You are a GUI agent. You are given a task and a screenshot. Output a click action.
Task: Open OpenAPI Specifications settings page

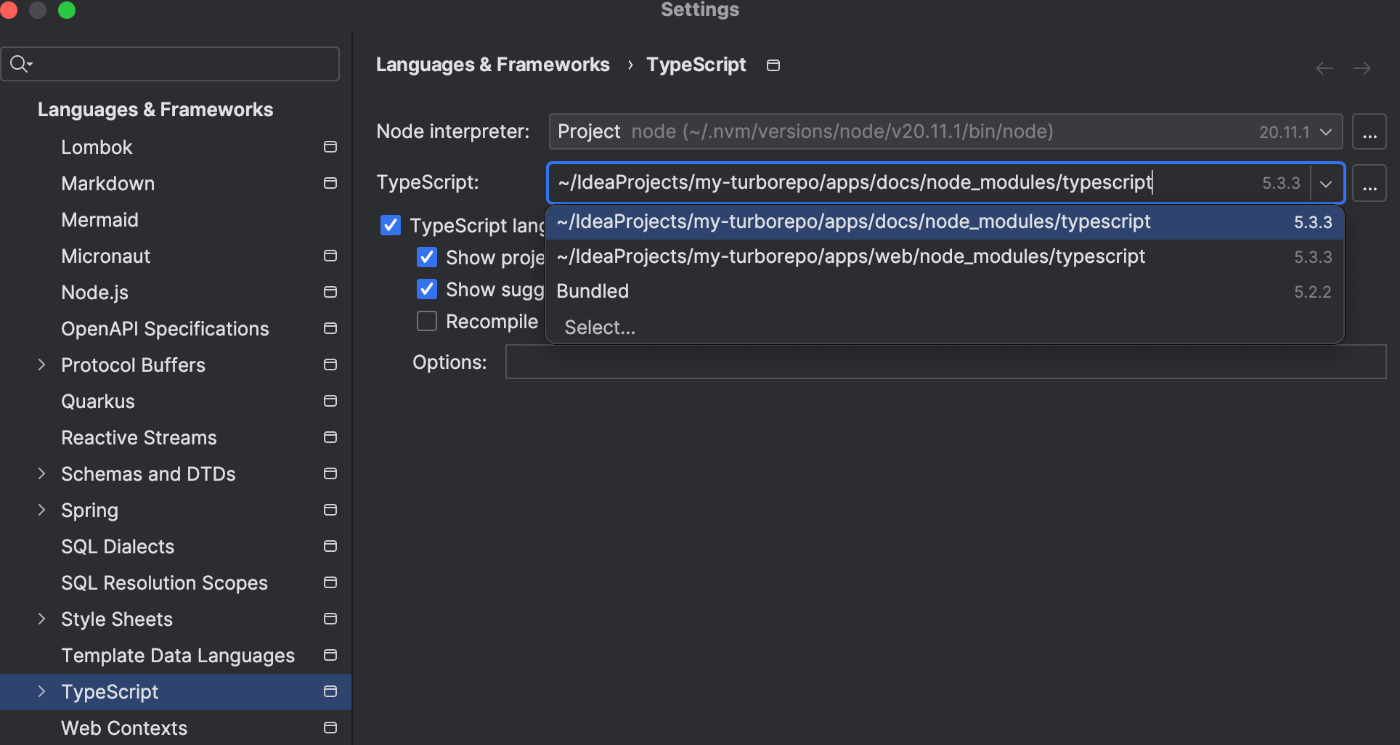[165, 328]
